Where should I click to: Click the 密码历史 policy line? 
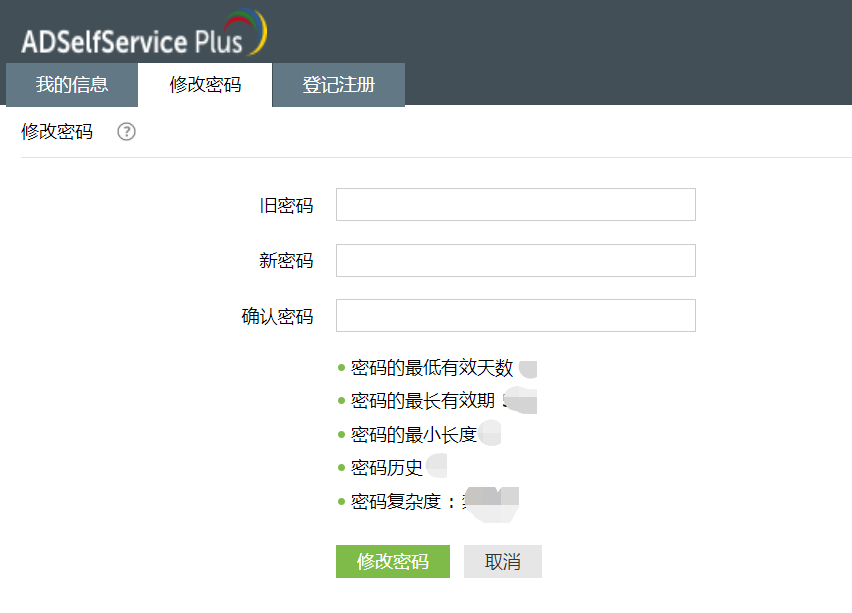(387, 467)
